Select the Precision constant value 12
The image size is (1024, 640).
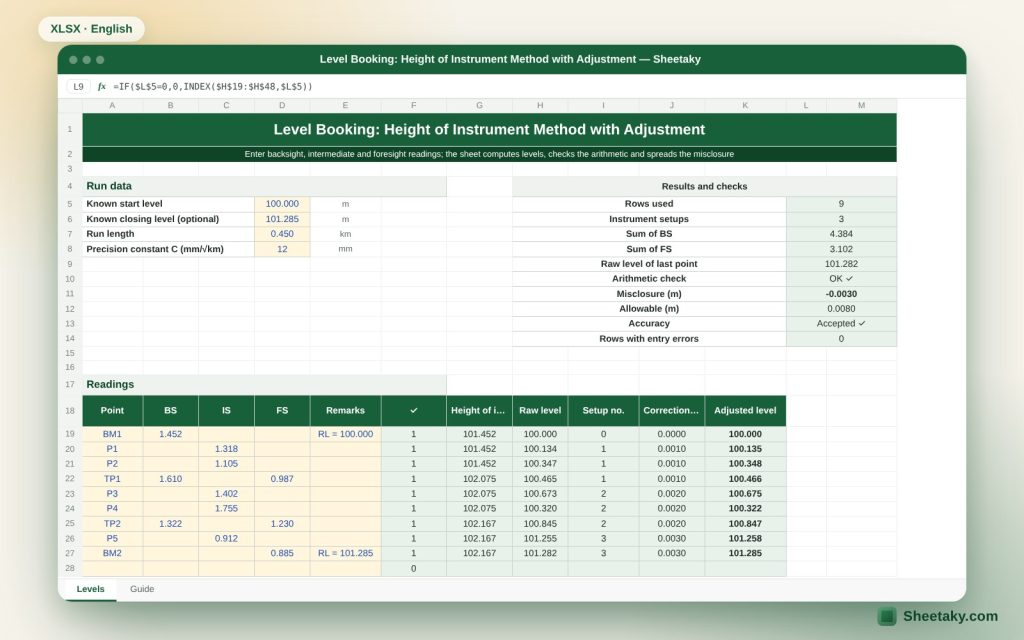282,249
